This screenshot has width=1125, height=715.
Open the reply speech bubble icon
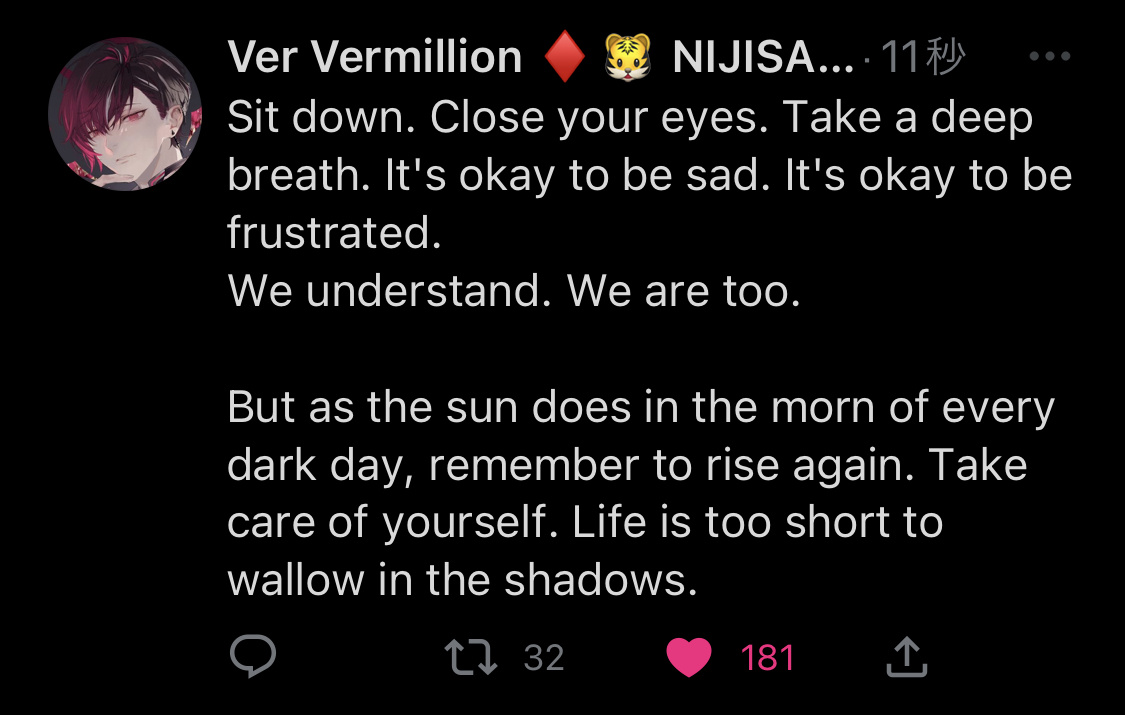click(253, 655)
